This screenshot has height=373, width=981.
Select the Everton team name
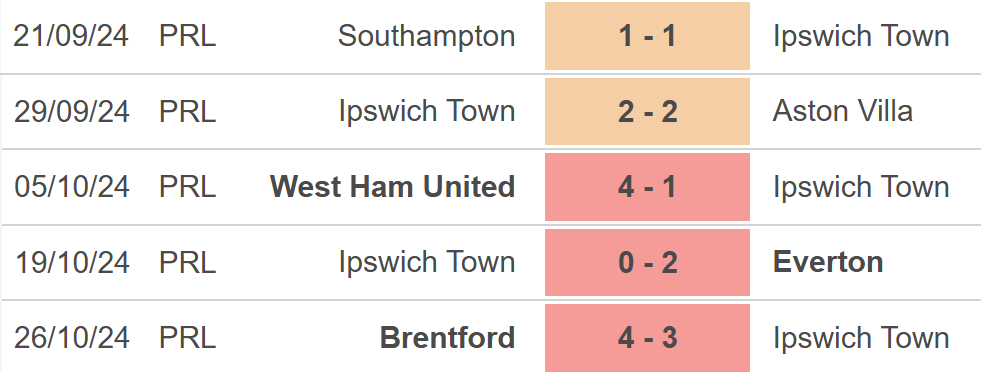(x=828, y=262)
